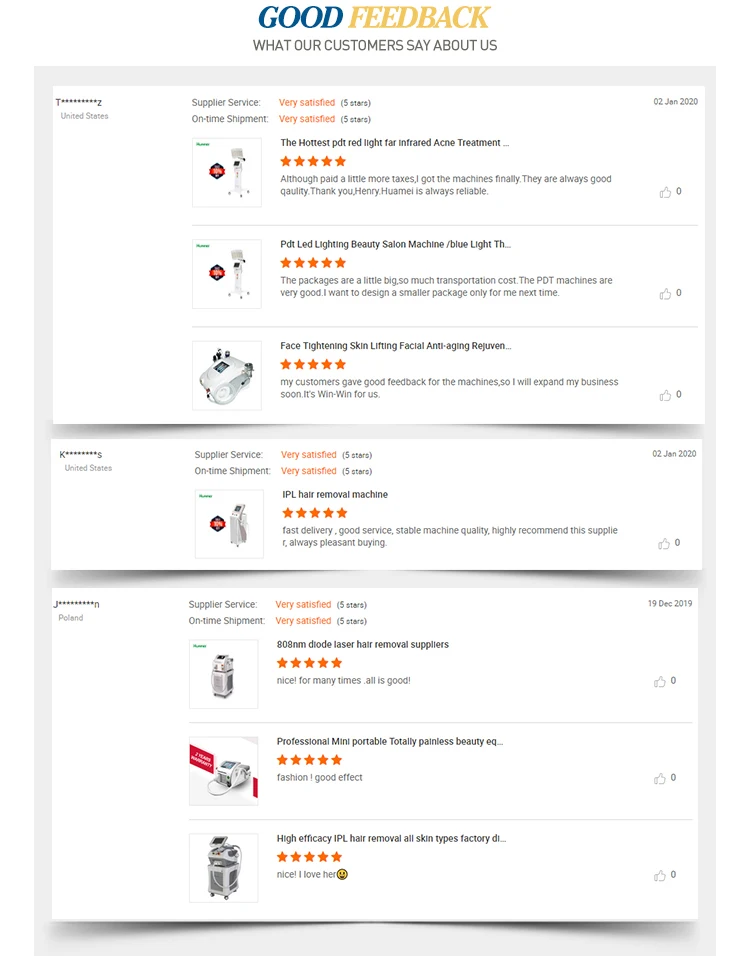Like the High efficacy IPL review
Image resolution: width=750 pixels, height=957 pixels.
[660, 875]
